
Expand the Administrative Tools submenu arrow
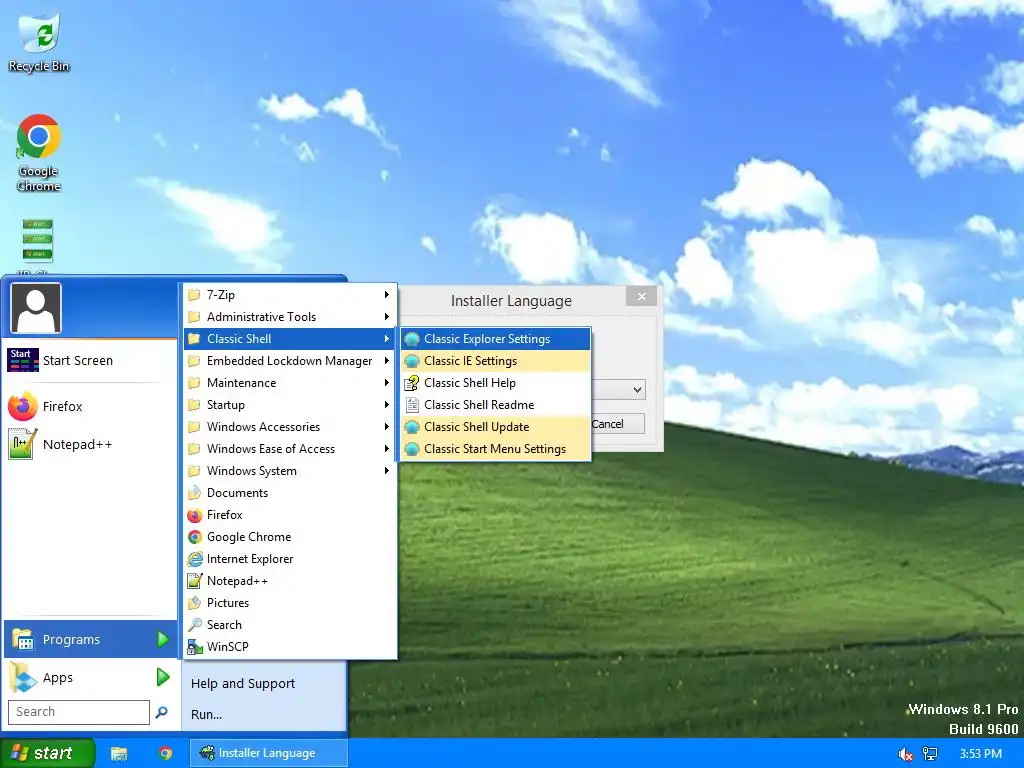click(x=387, y=317)
